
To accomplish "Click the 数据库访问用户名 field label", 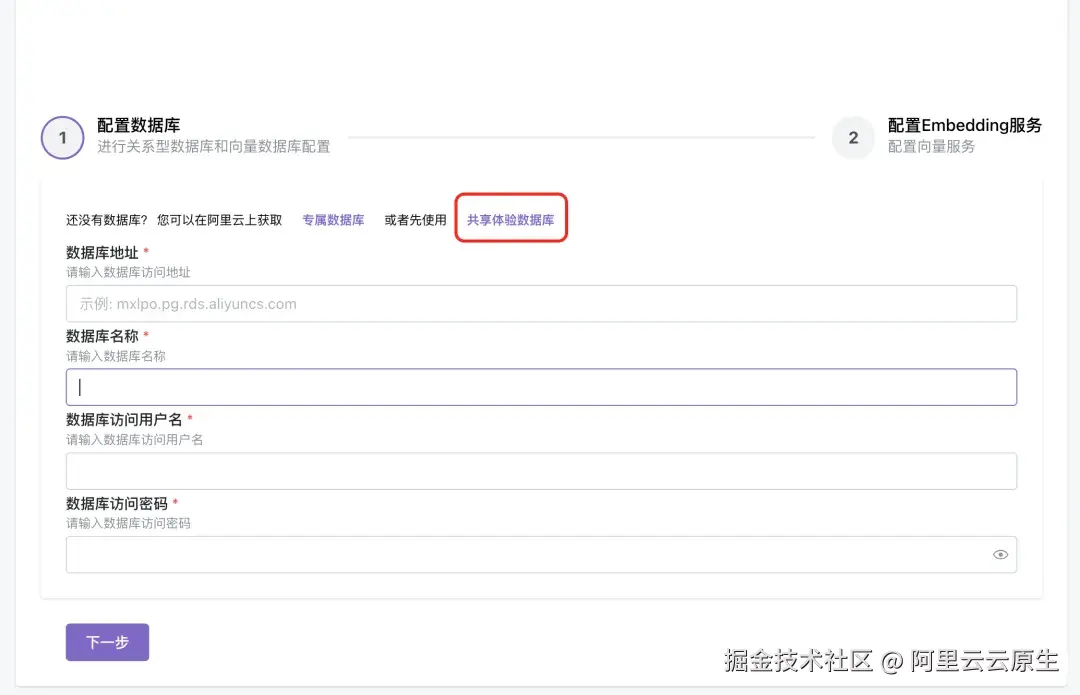I will (x=124, y=419).
